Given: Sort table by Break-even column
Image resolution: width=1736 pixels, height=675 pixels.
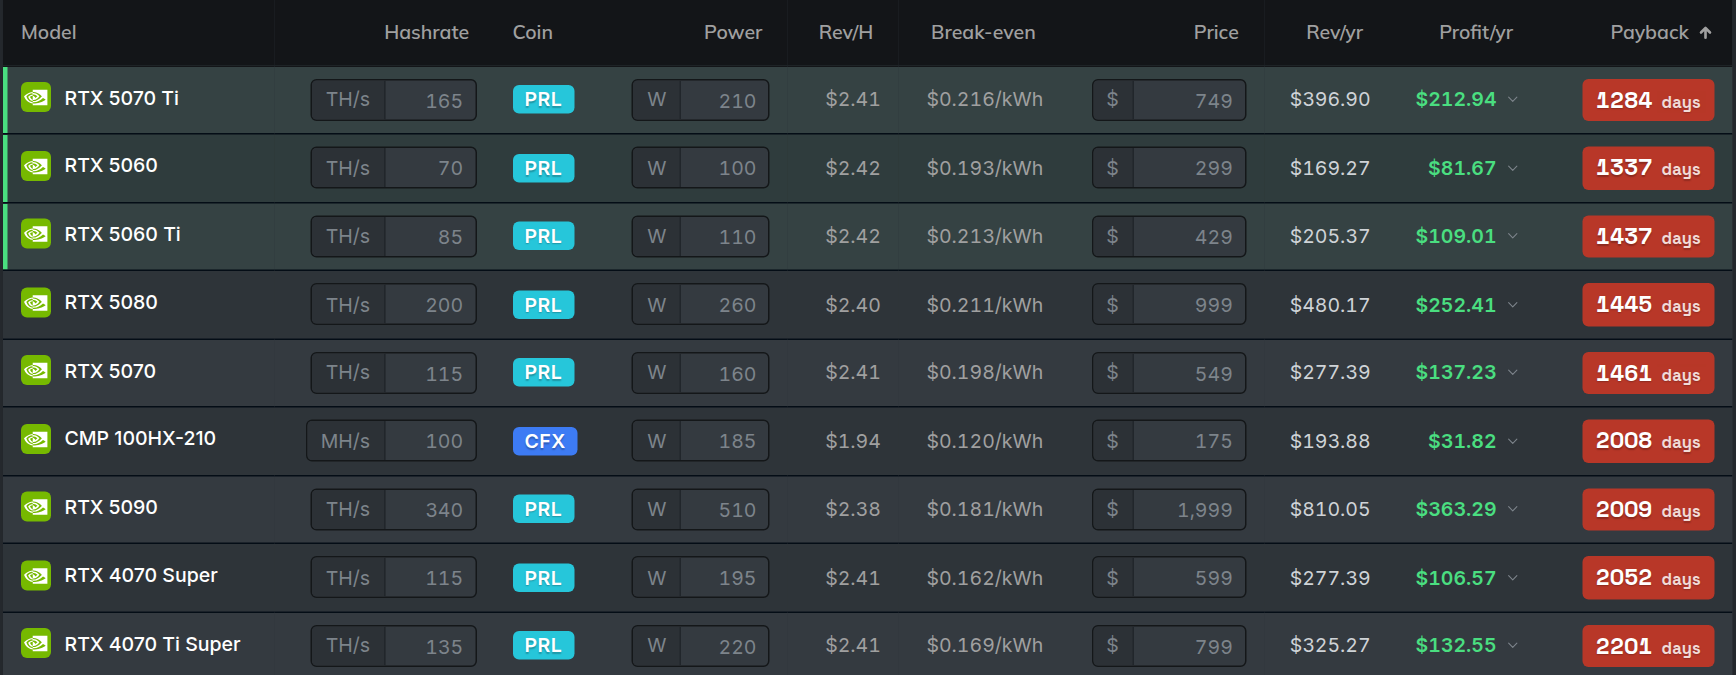Looking at the screenshot, I should 983,33.
